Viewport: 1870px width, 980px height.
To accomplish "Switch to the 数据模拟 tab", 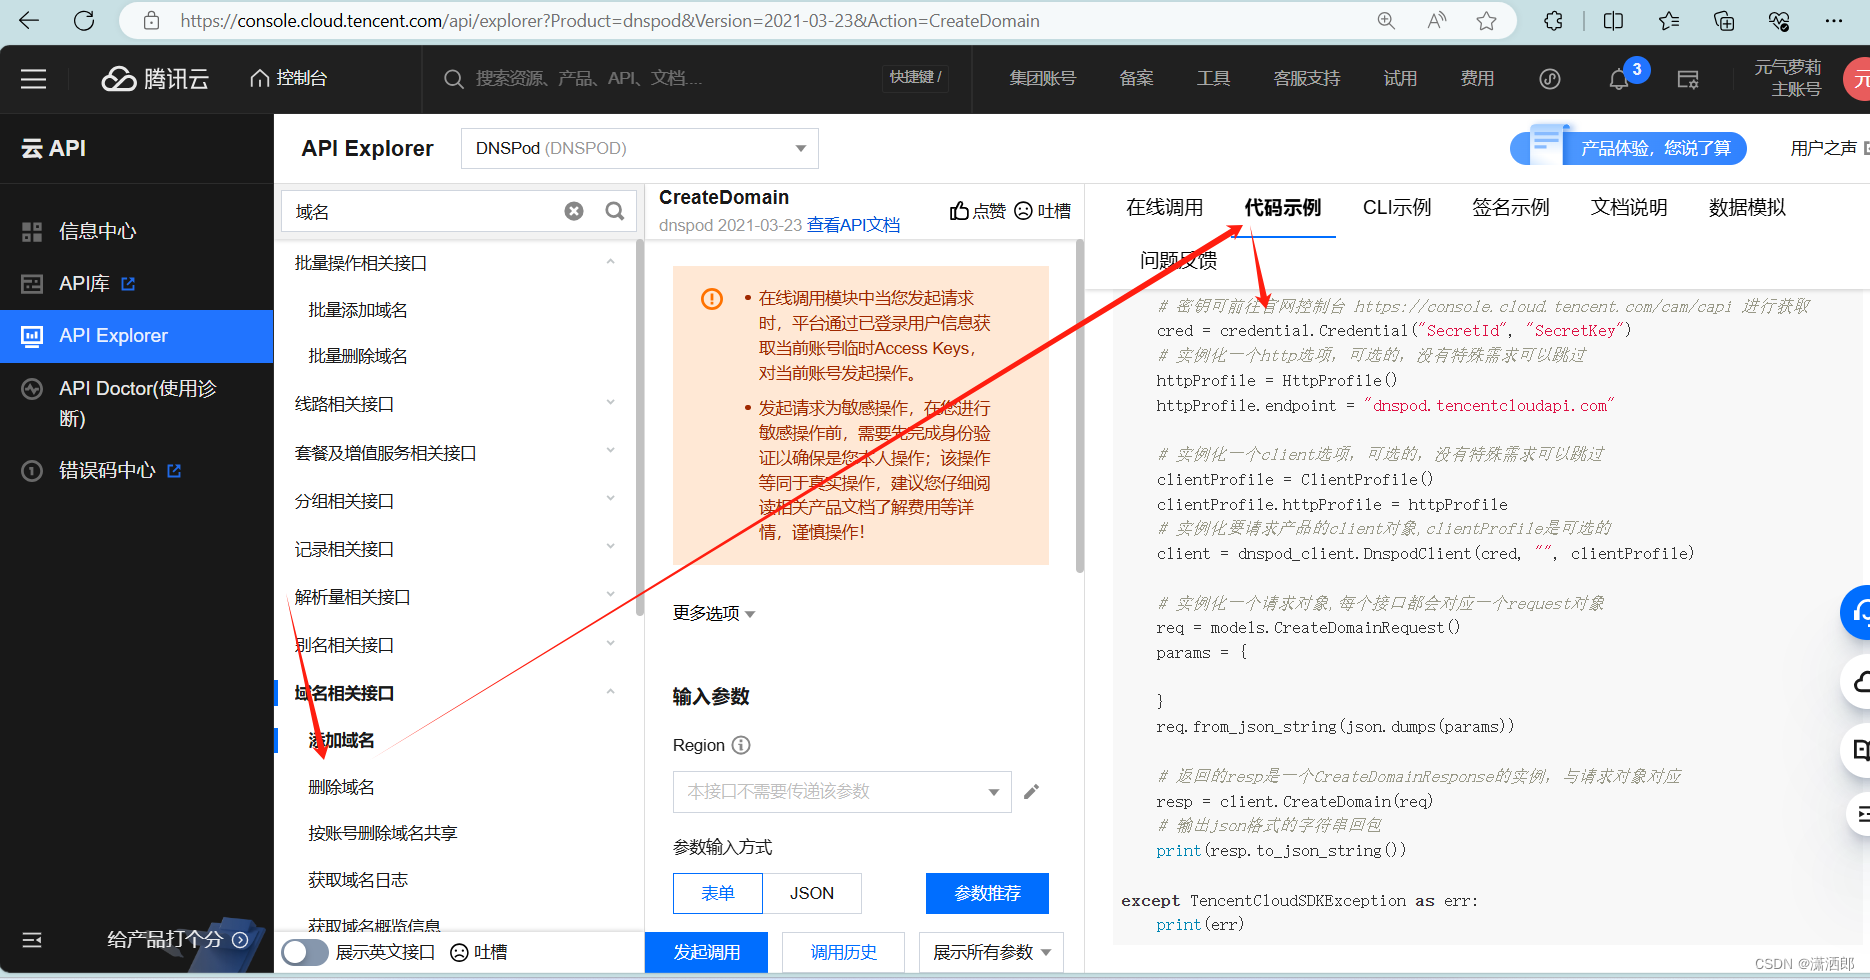I will click(x=1747, y=207).
